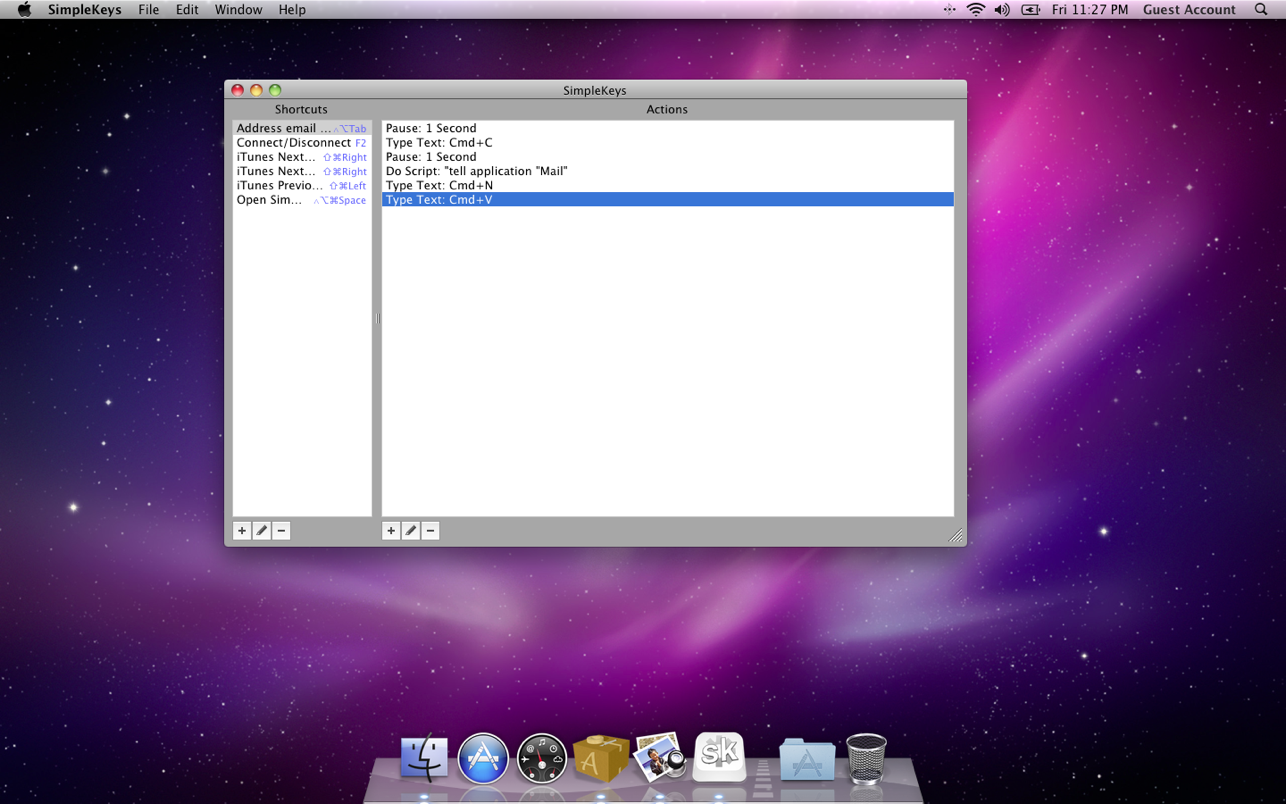Open SimpleKeys from the Dock
The image size is (1286, 804).
coord(719,757)
